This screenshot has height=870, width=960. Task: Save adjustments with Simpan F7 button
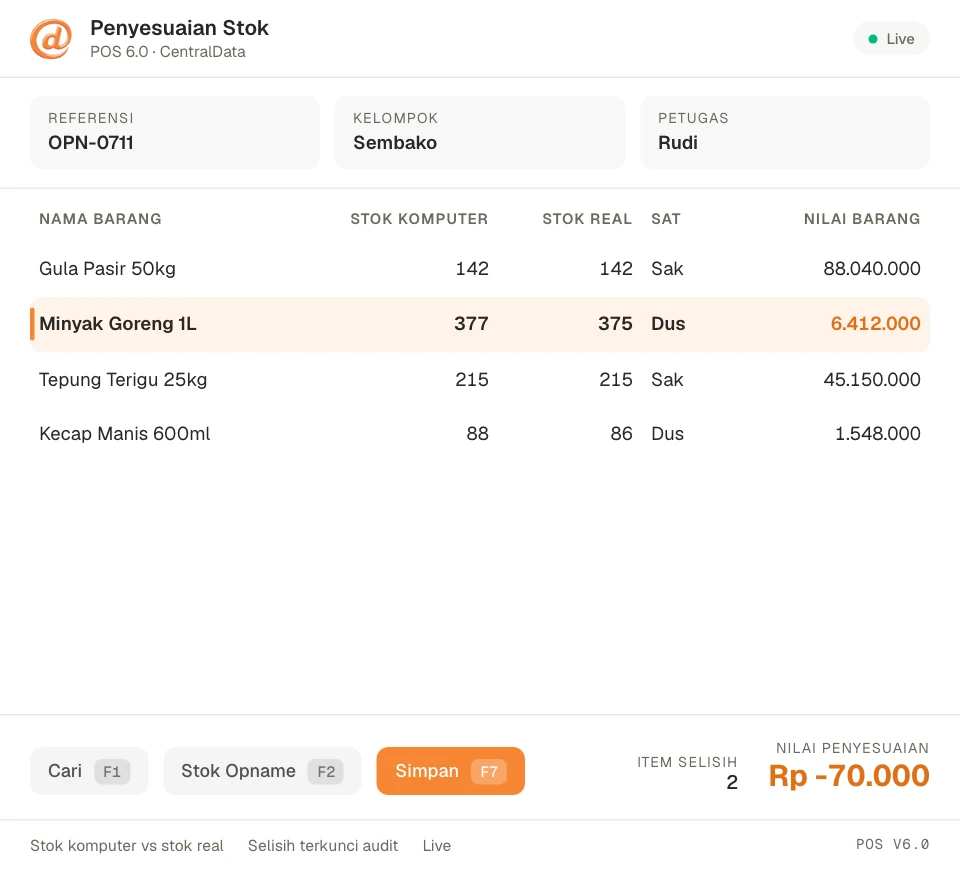coord(451,771)
